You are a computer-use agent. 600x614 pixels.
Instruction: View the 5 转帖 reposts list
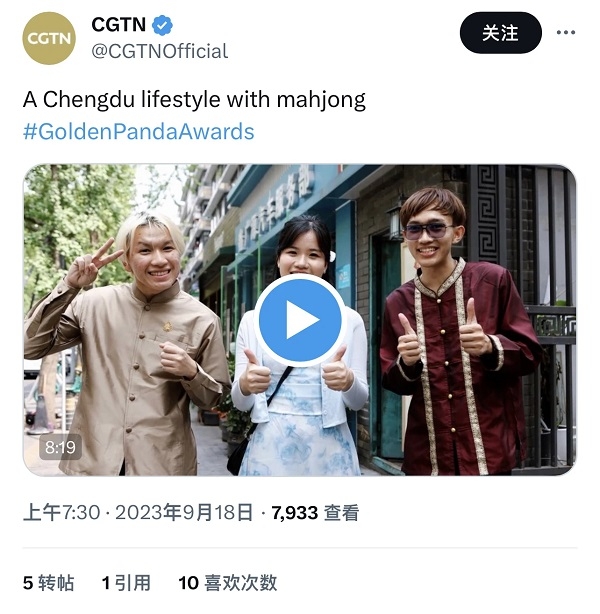[x=48, y=583]
